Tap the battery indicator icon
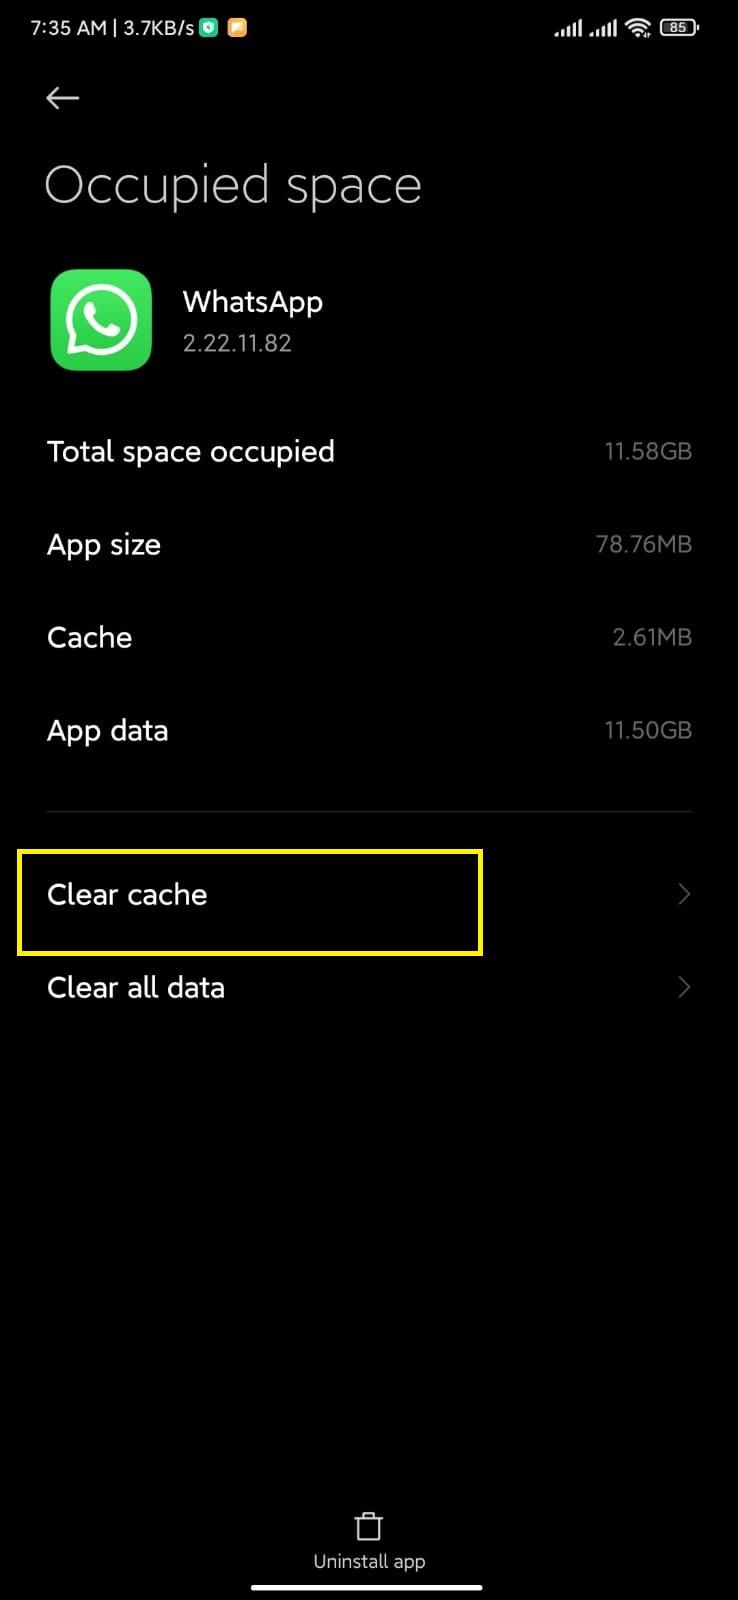Image resolution: width=738 pixels, height=1600 pixels. pos(679,28)
